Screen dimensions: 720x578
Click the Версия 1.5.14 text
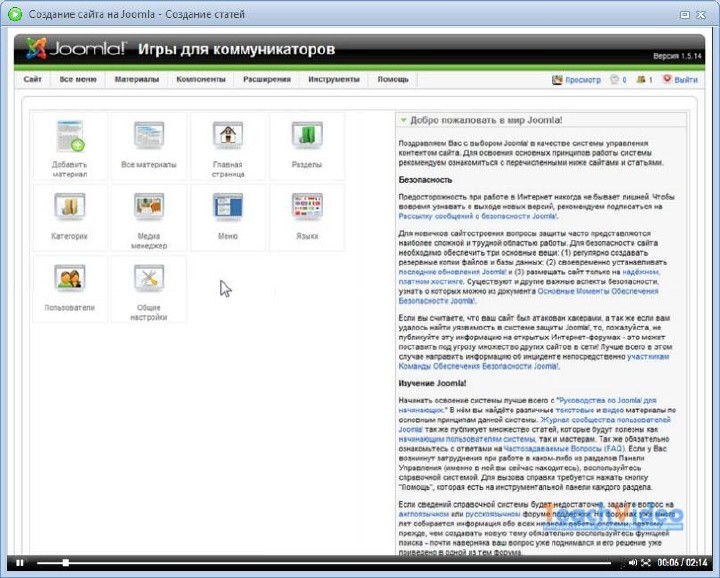tap(677, 56)
